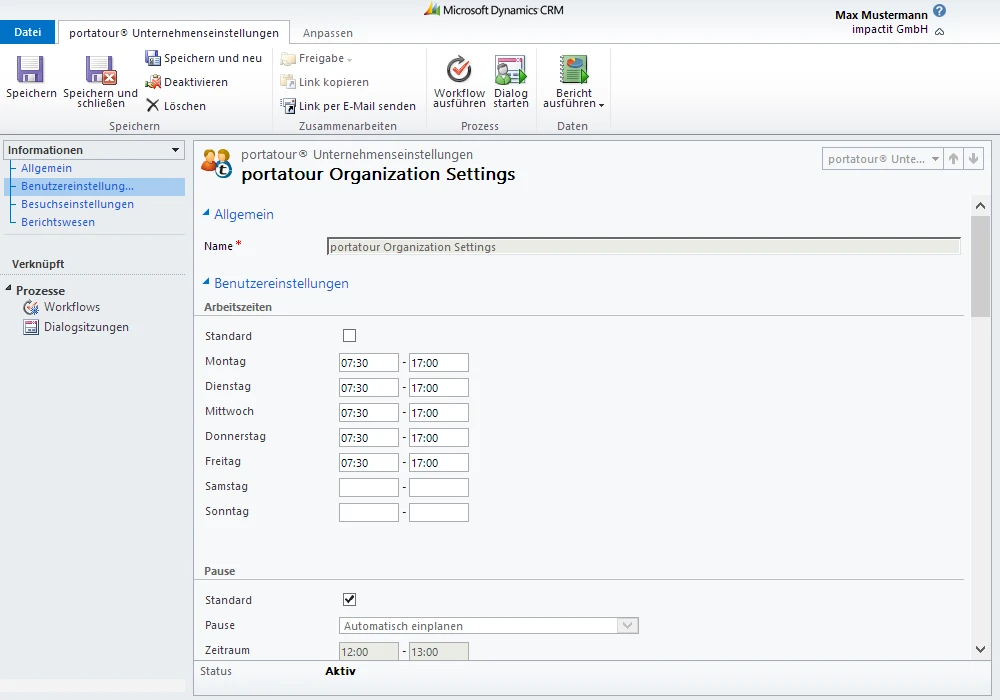Open the Datei tab
Viewport: 1000px width, 700px height.
pos(27,32)
